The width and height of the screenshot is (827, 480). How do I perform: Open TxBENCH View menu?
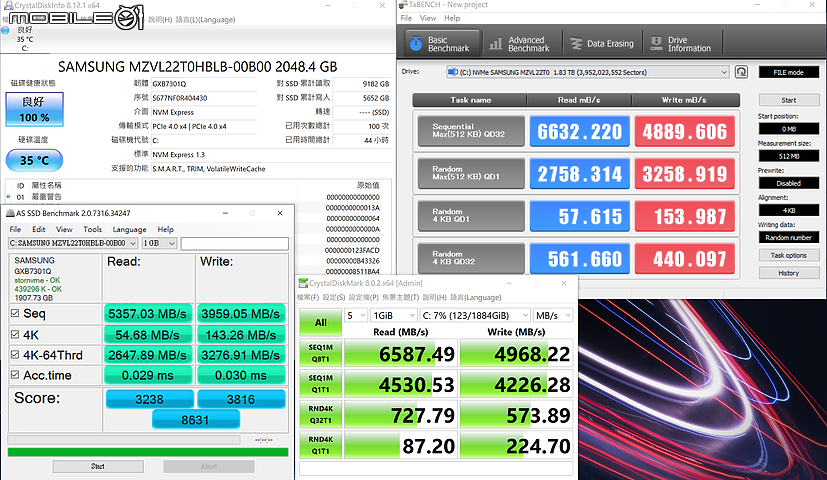coord(428,18)
